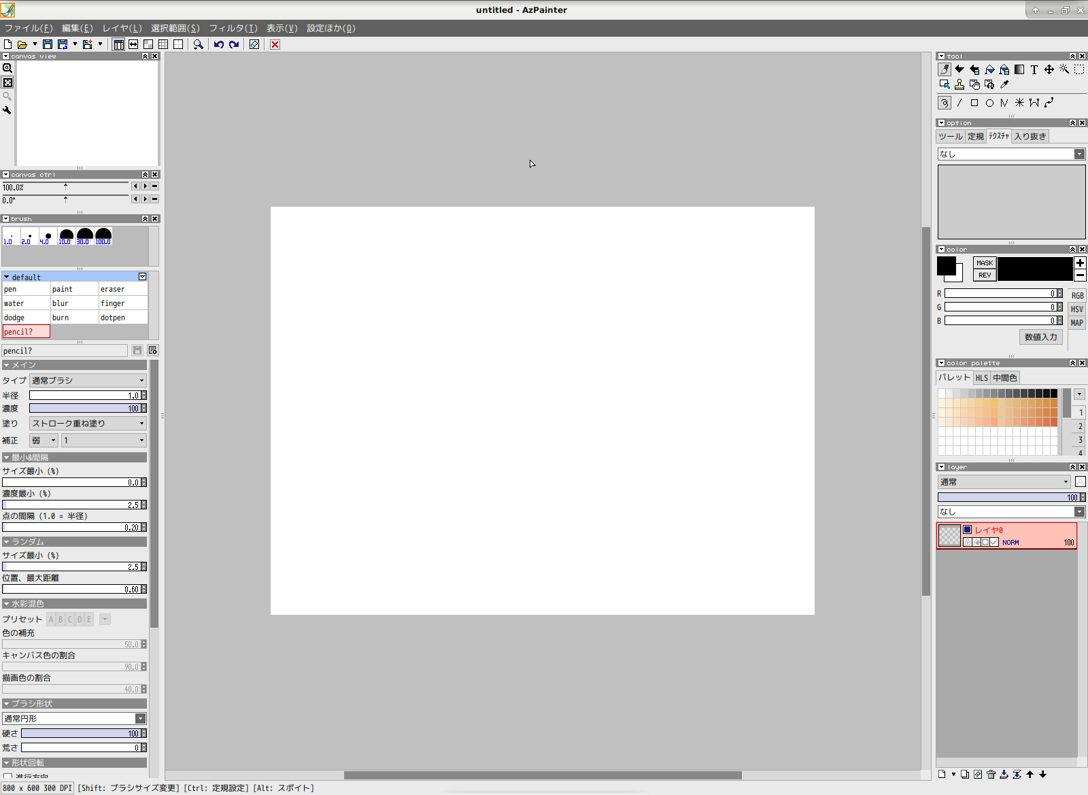Open the brush タイプ dropdown
Viewport: 1088px width, 795px height.
click(x=87, y=381)
